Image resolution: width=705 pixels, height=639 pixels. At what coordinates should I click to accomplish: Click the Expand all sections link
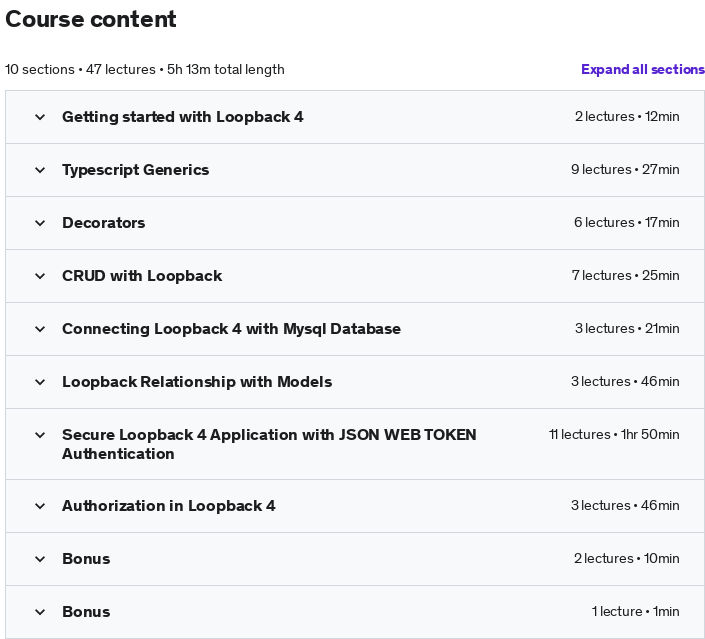click(x=643, y=69)
